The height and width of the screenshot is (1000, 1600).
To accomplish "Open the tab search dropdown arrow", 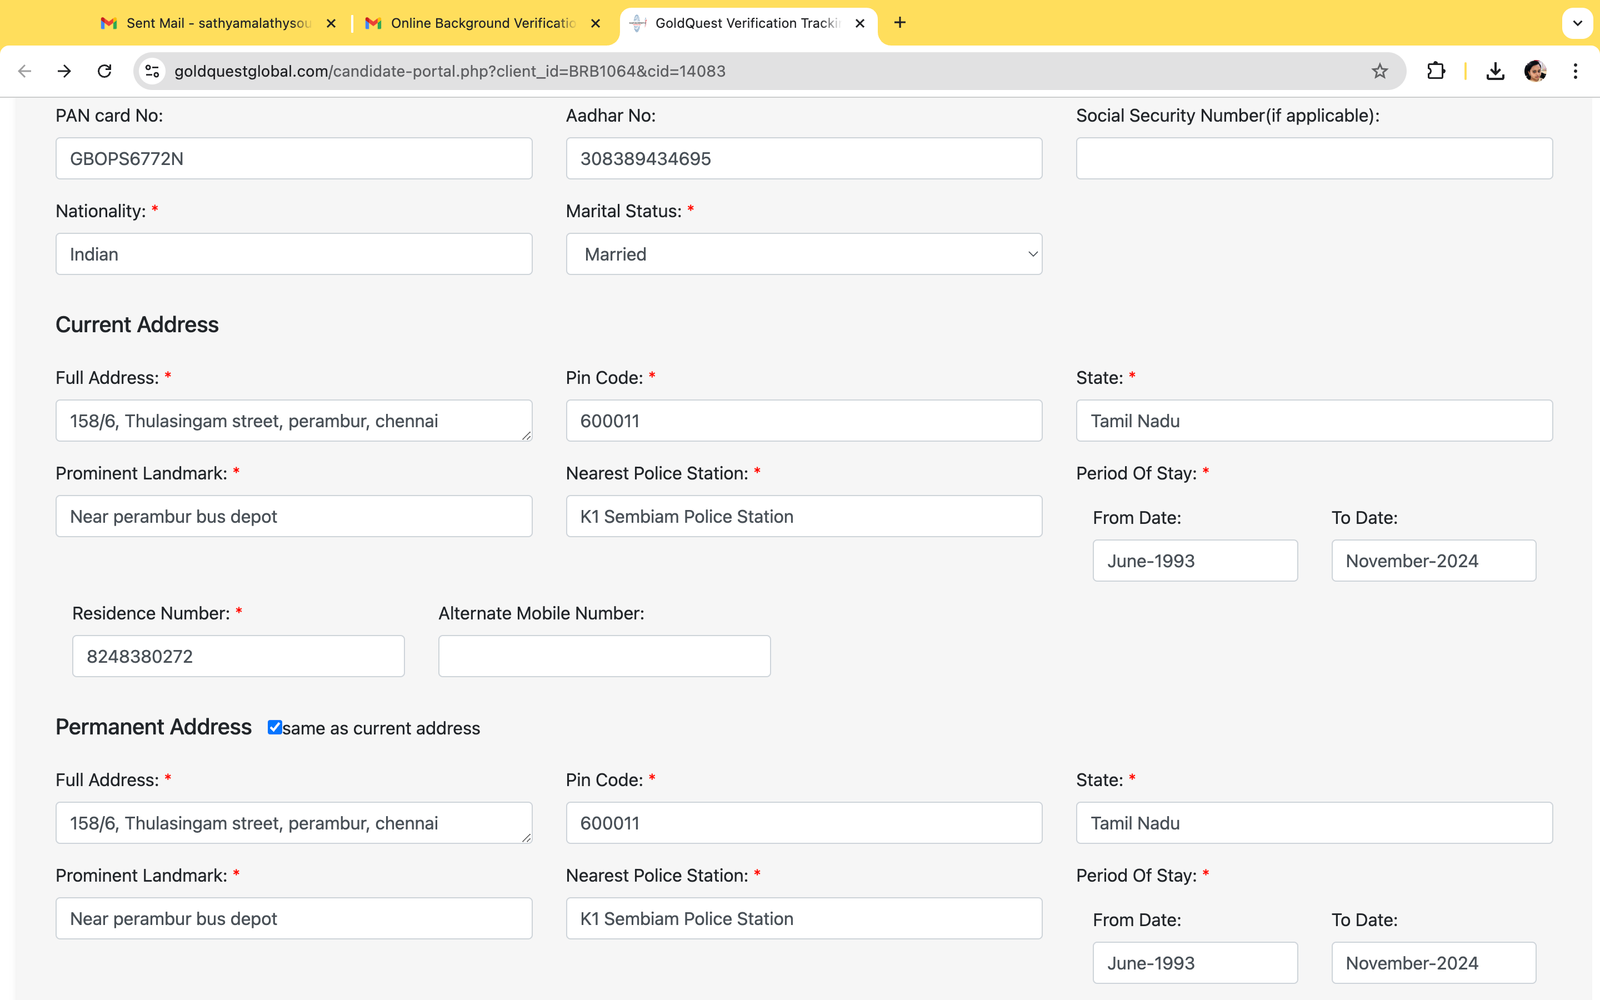I will click(x=1577, y=23).
